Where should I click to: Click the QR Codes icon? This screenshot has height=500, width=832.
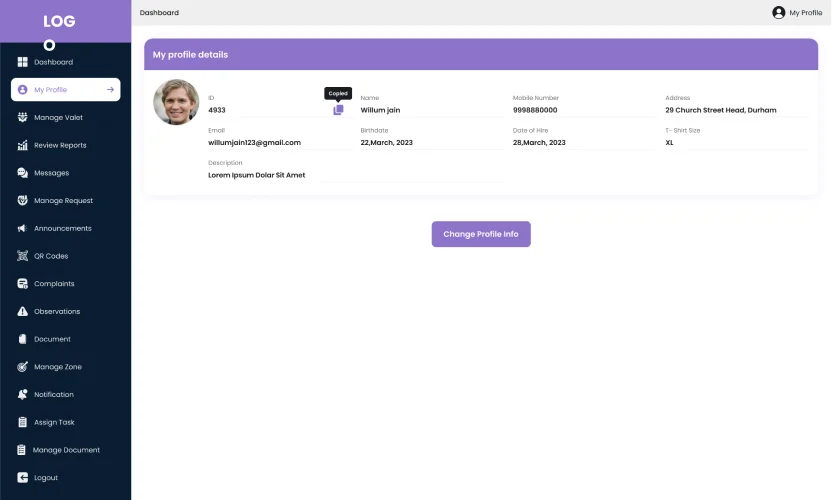[x=22, y=256]
